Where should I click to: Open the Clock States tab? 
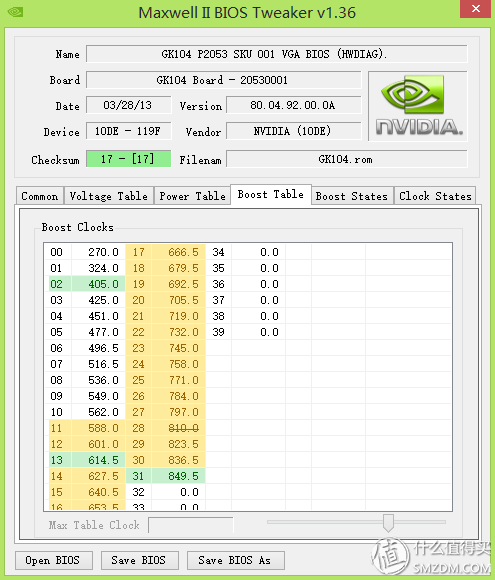(435, 196)
